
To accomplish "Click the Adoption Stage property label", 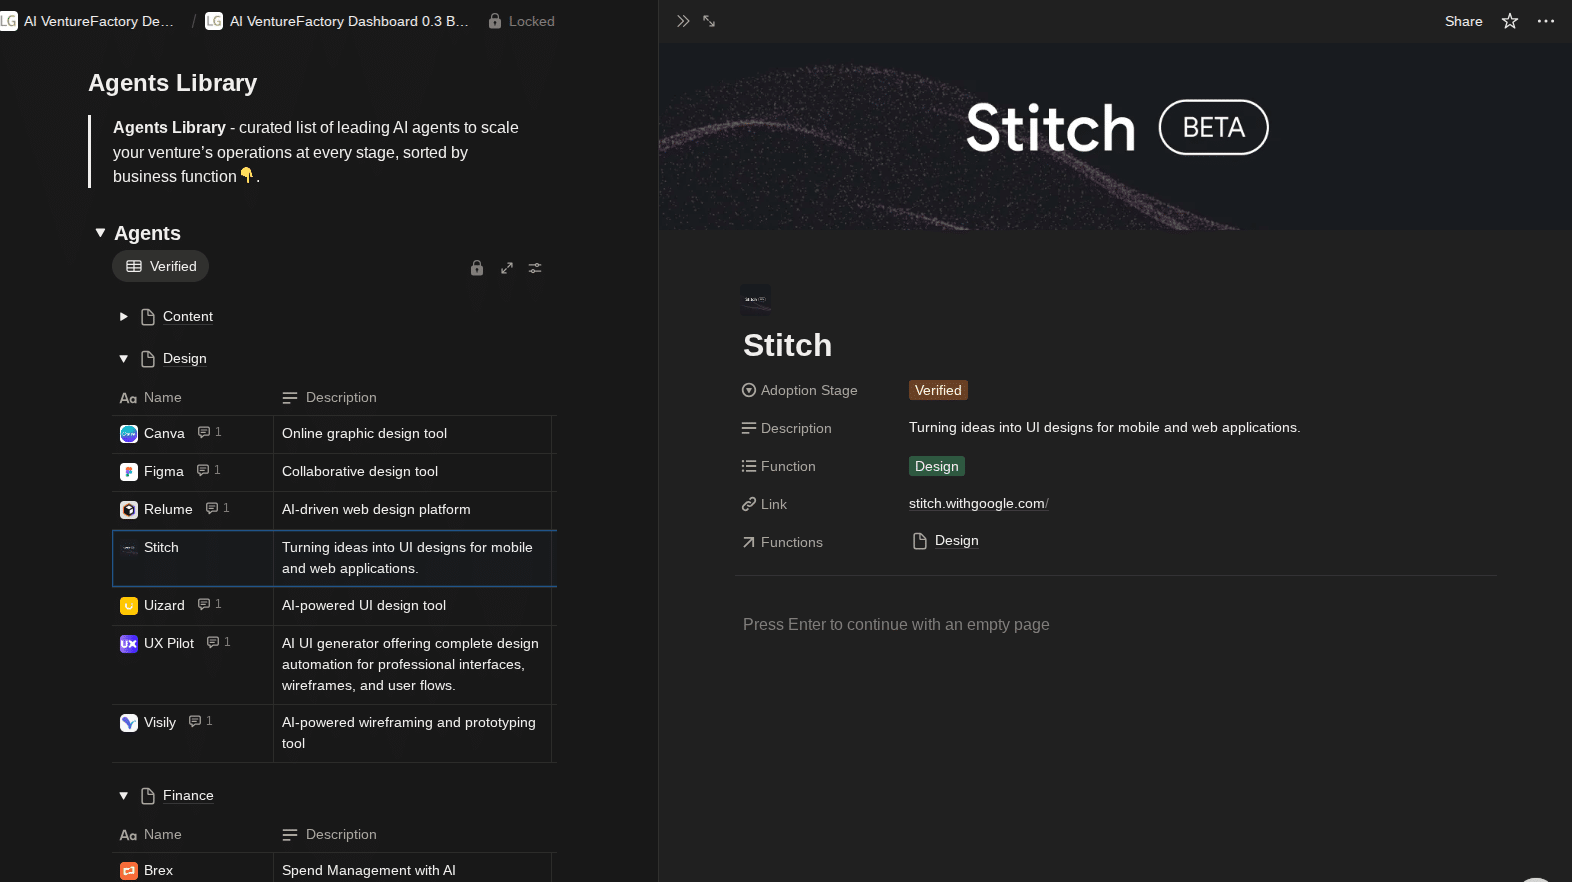I will pyautogui.click(x=799, y=390).
